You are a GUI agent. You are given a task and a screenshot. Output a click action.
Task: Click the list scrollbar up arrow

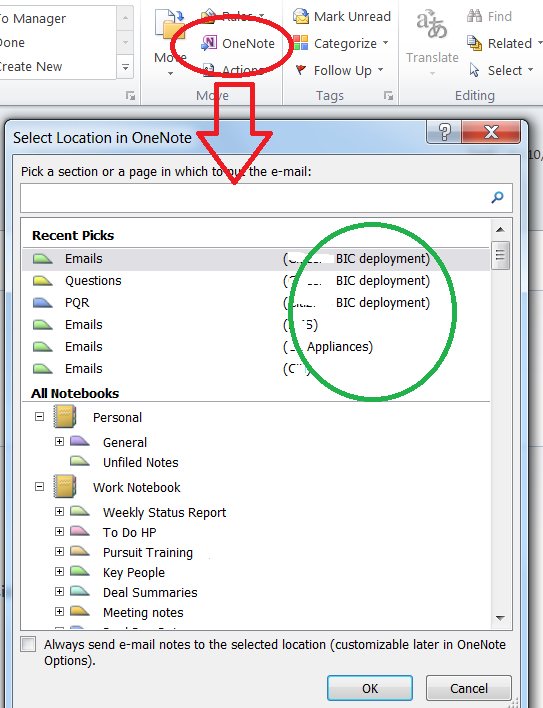(x=500, y=230)
